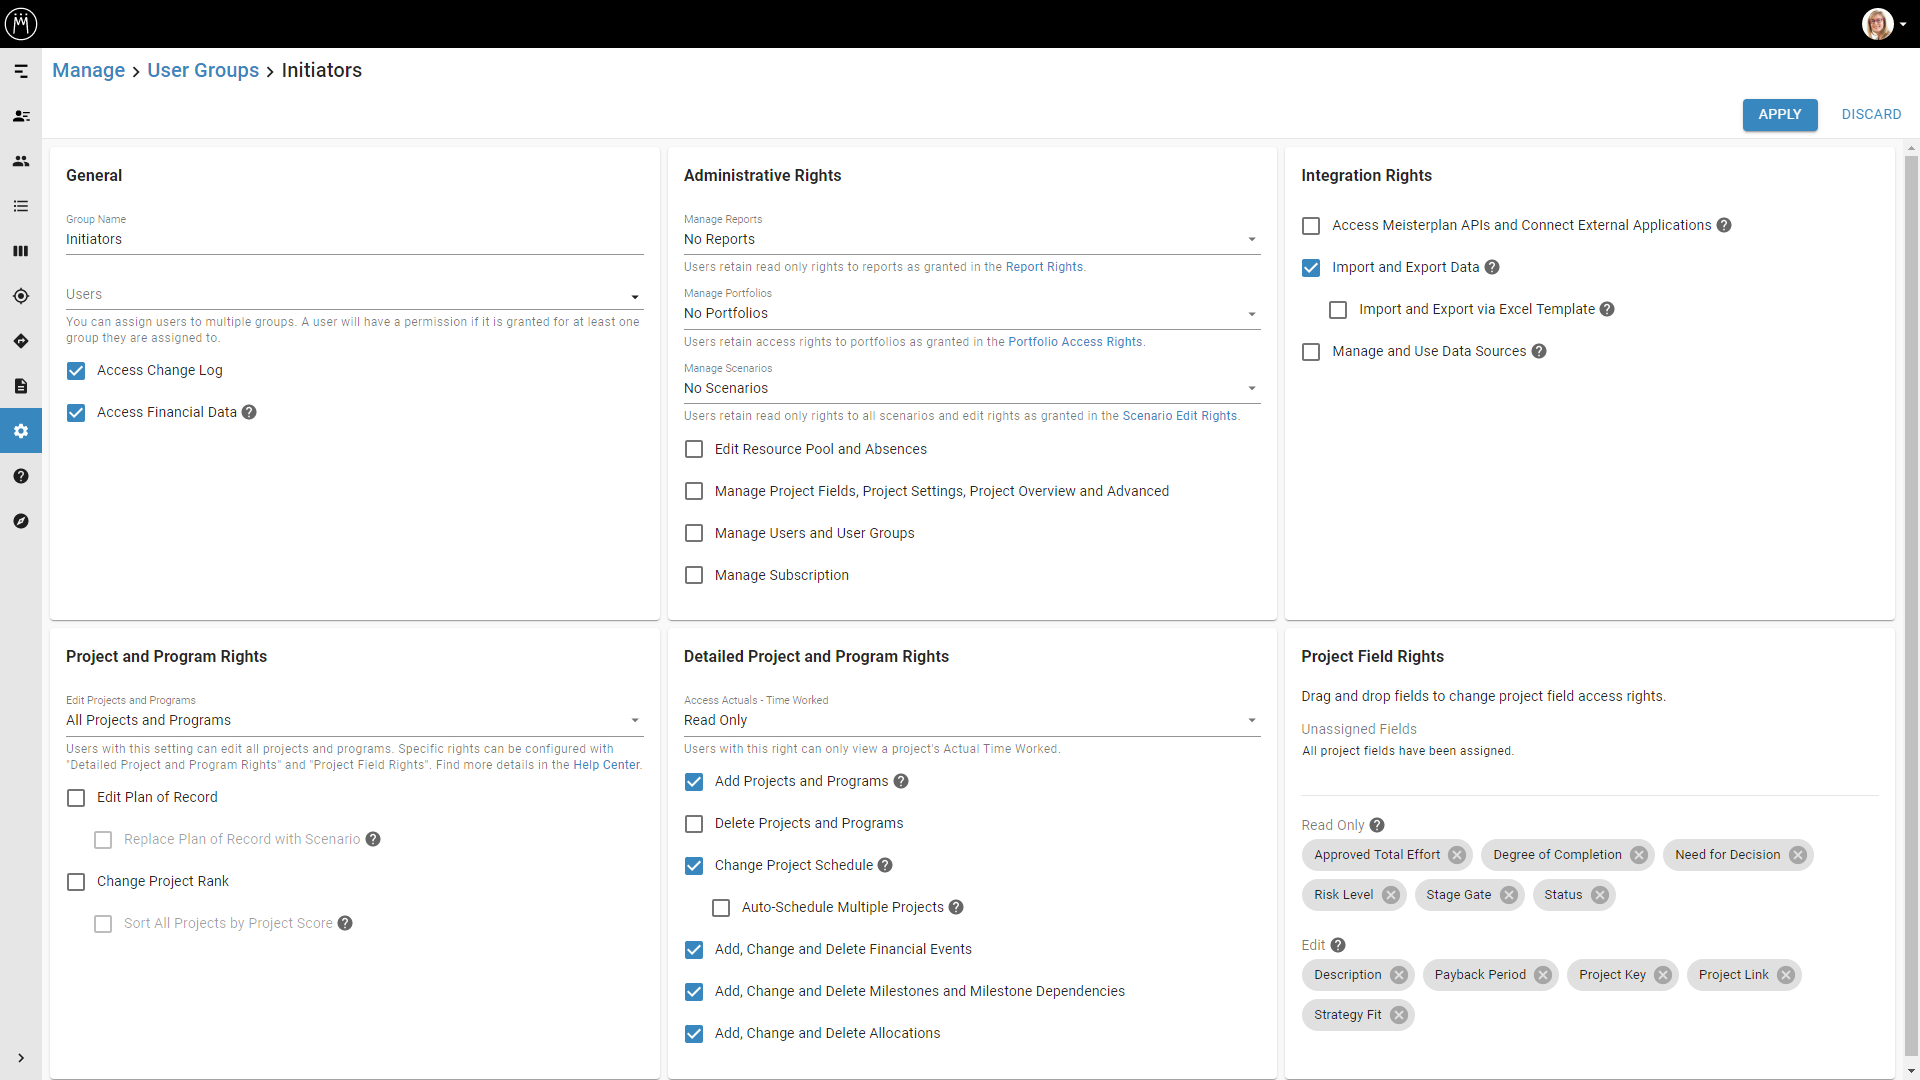Viewport: 1920px width, 1080px height.
Task: Click help icon next to Access Financial Data
Action: point(249,412)
